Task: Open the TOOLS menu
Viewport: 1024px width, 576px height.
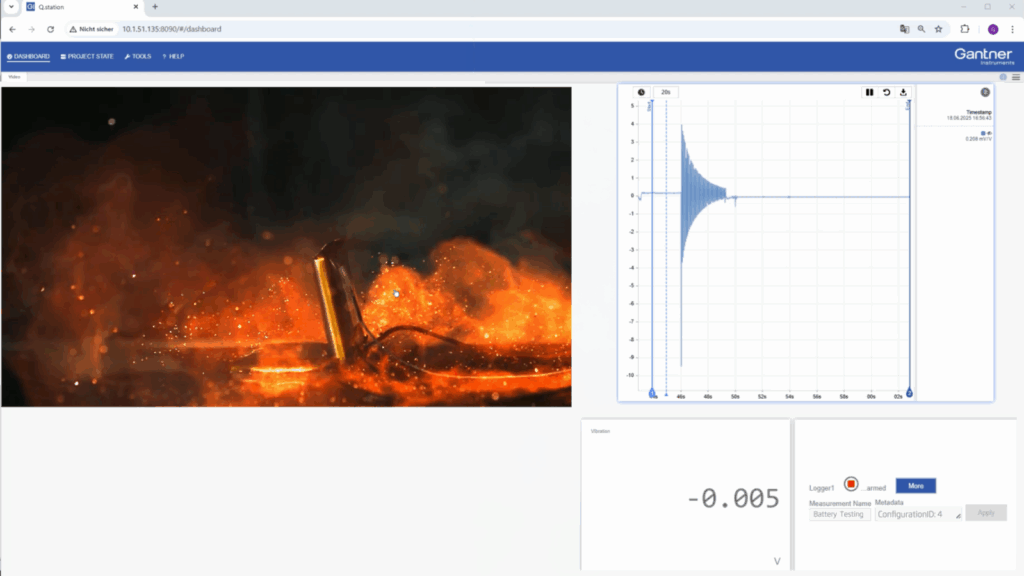Action: (138, 56)
